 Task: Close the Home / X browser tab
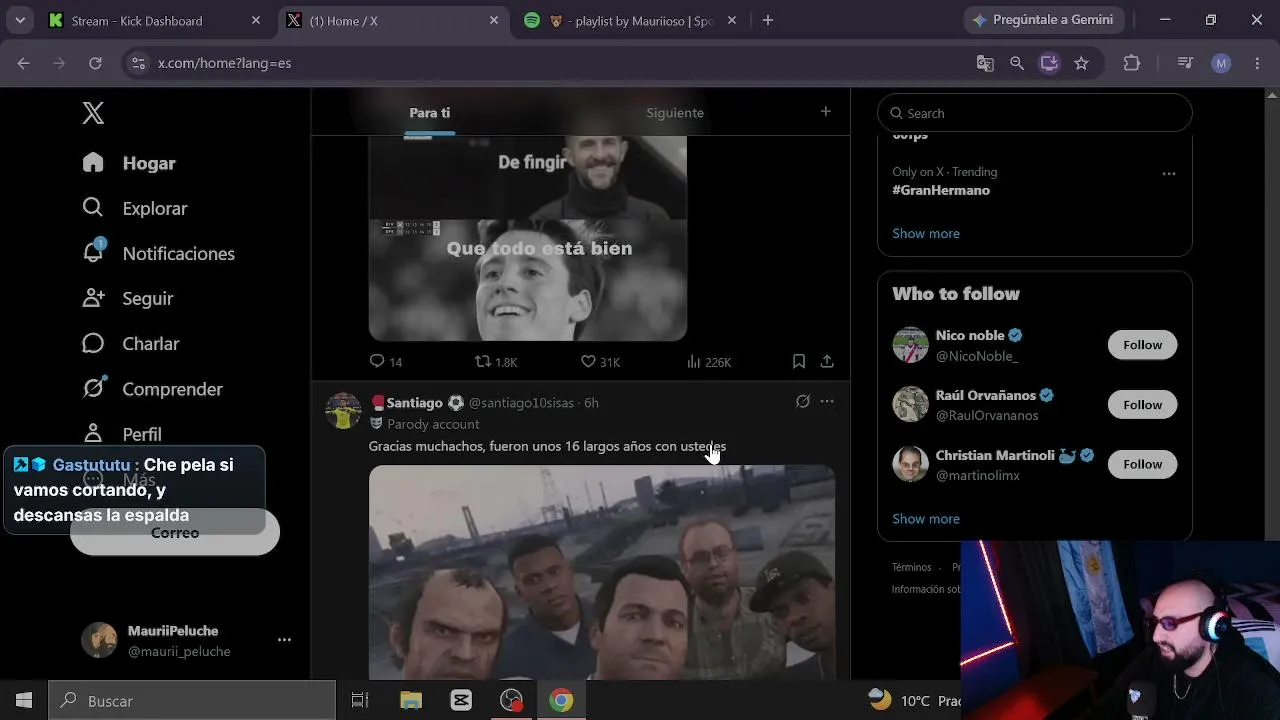(x=494, y=20)
